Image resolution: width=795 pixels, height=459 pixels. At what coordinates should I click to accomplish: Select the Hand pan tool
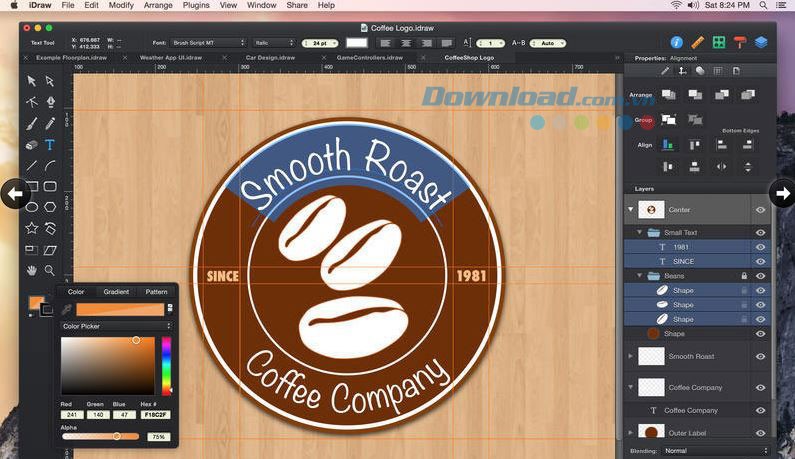[31, 270]
